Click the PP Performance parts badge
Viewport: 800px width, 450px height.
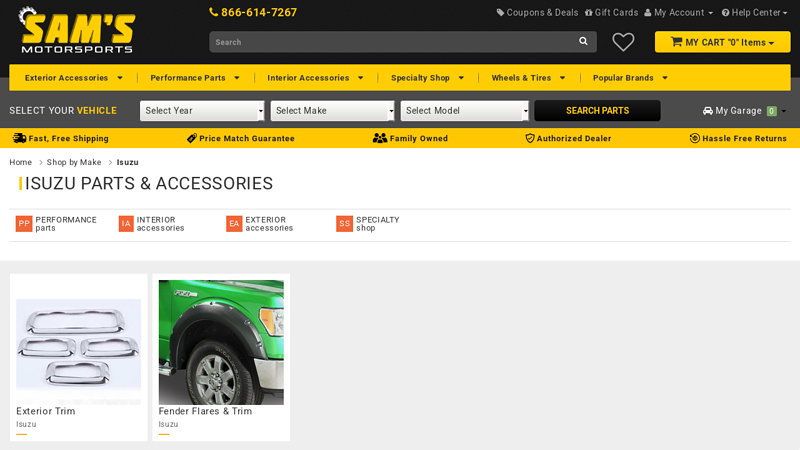tap(24, 223)
